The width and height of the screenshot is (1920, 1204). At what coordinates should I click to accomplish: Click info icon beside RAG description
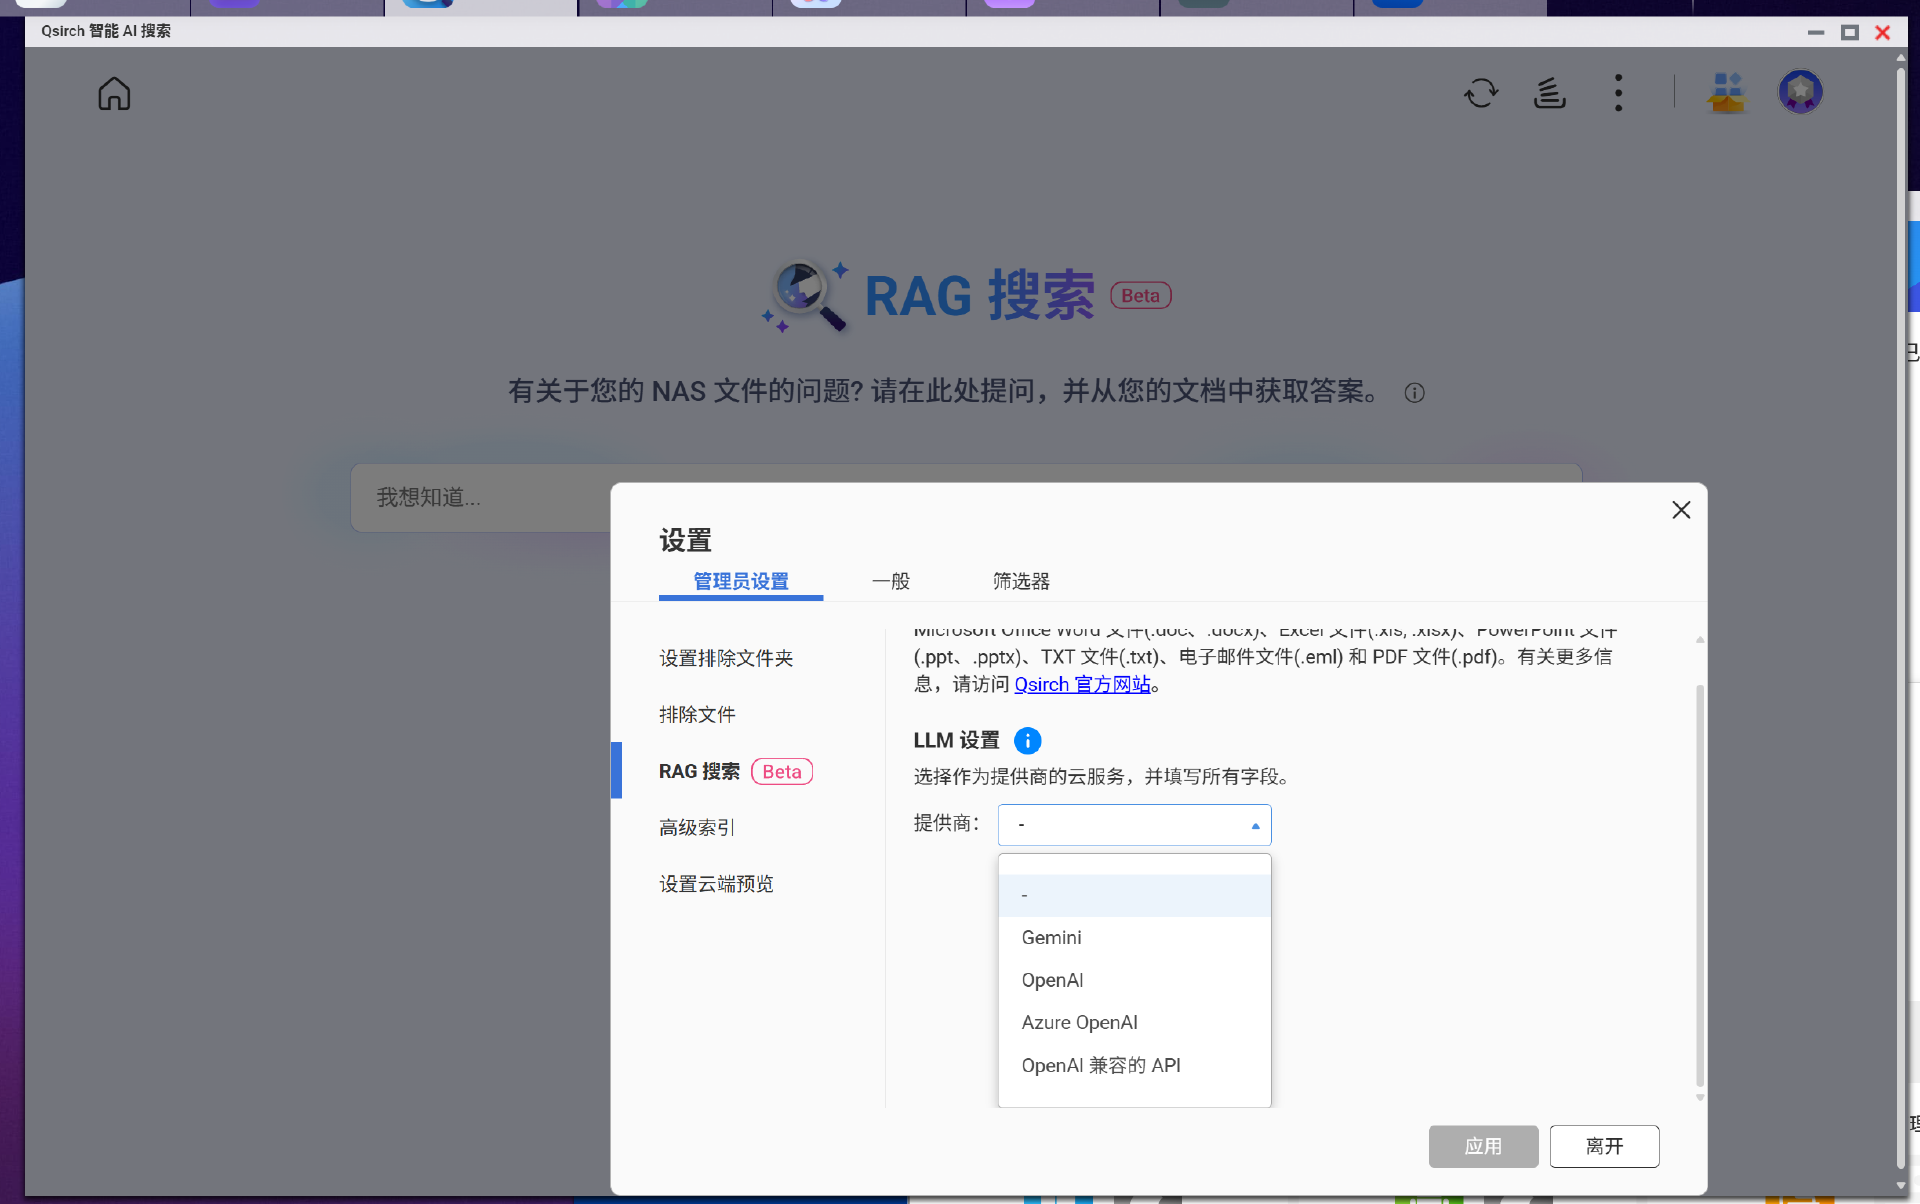[1414, 393]
